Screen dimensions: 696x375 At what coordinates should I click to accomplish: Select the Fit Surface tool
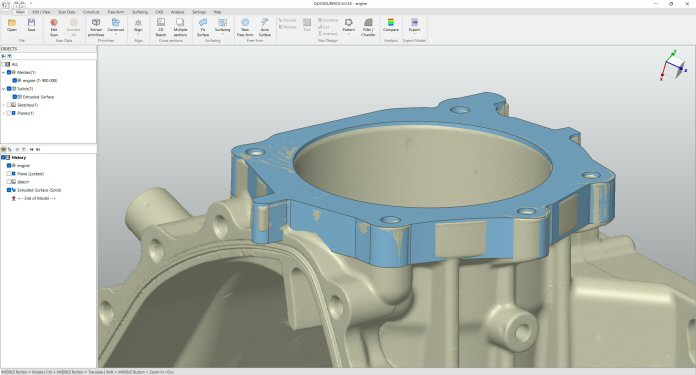[x=203, y=27]
